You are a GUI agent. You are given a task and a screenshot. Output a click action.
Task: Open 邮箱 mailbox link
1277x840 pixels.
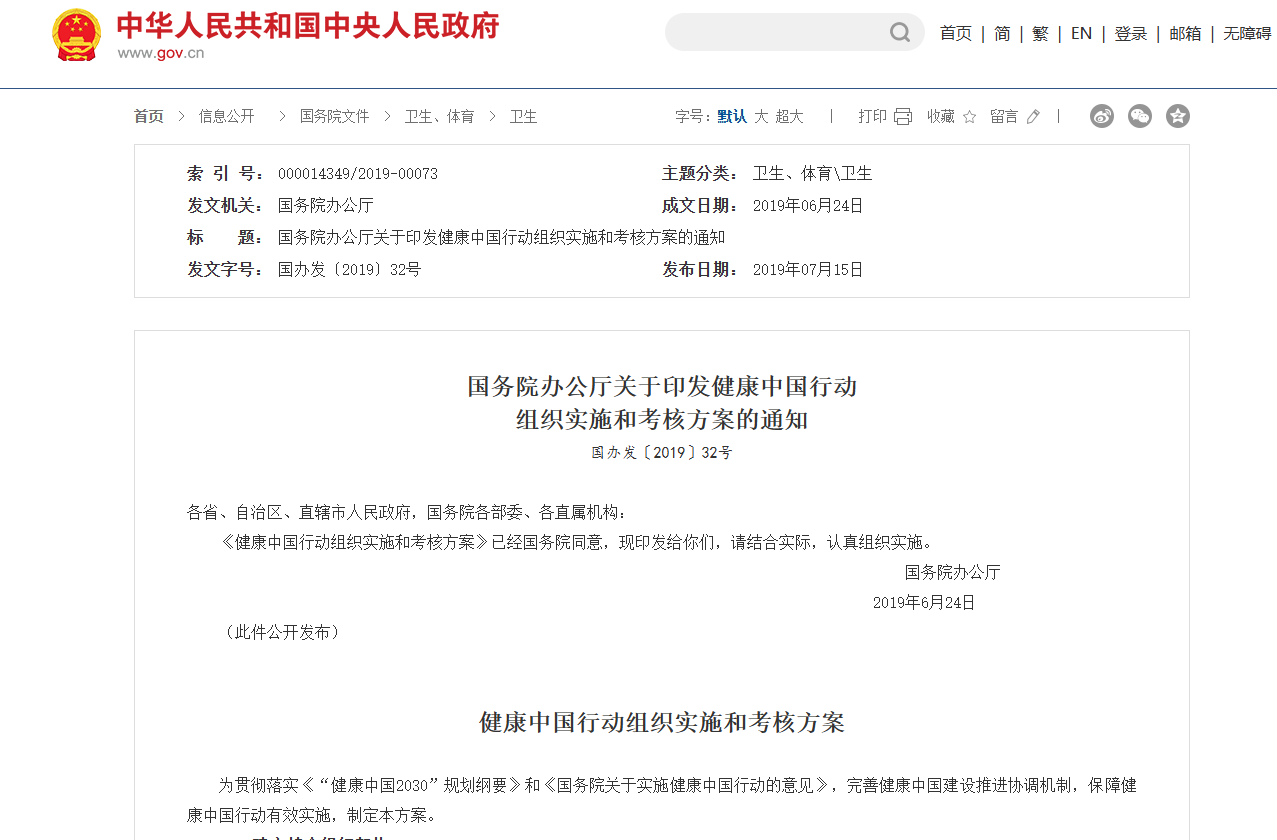(1185, 34)
